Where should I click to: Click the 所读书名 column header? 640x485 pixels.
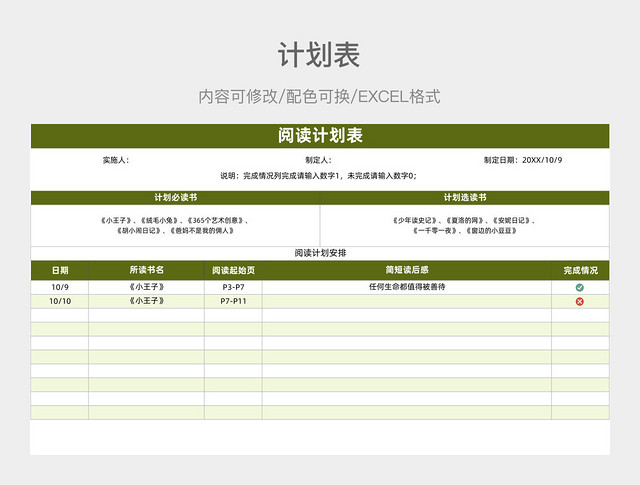click(147, 270)
